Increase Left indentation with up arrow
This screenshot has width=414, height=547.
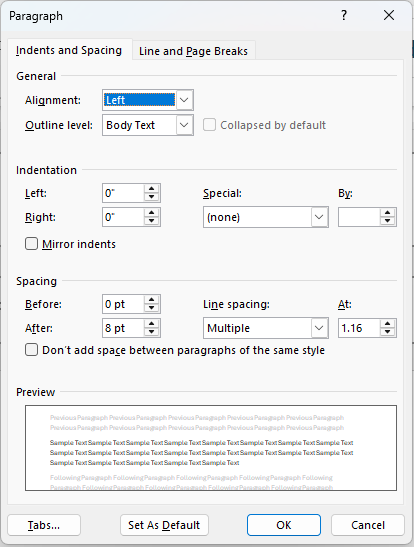[x=151, y=189]
